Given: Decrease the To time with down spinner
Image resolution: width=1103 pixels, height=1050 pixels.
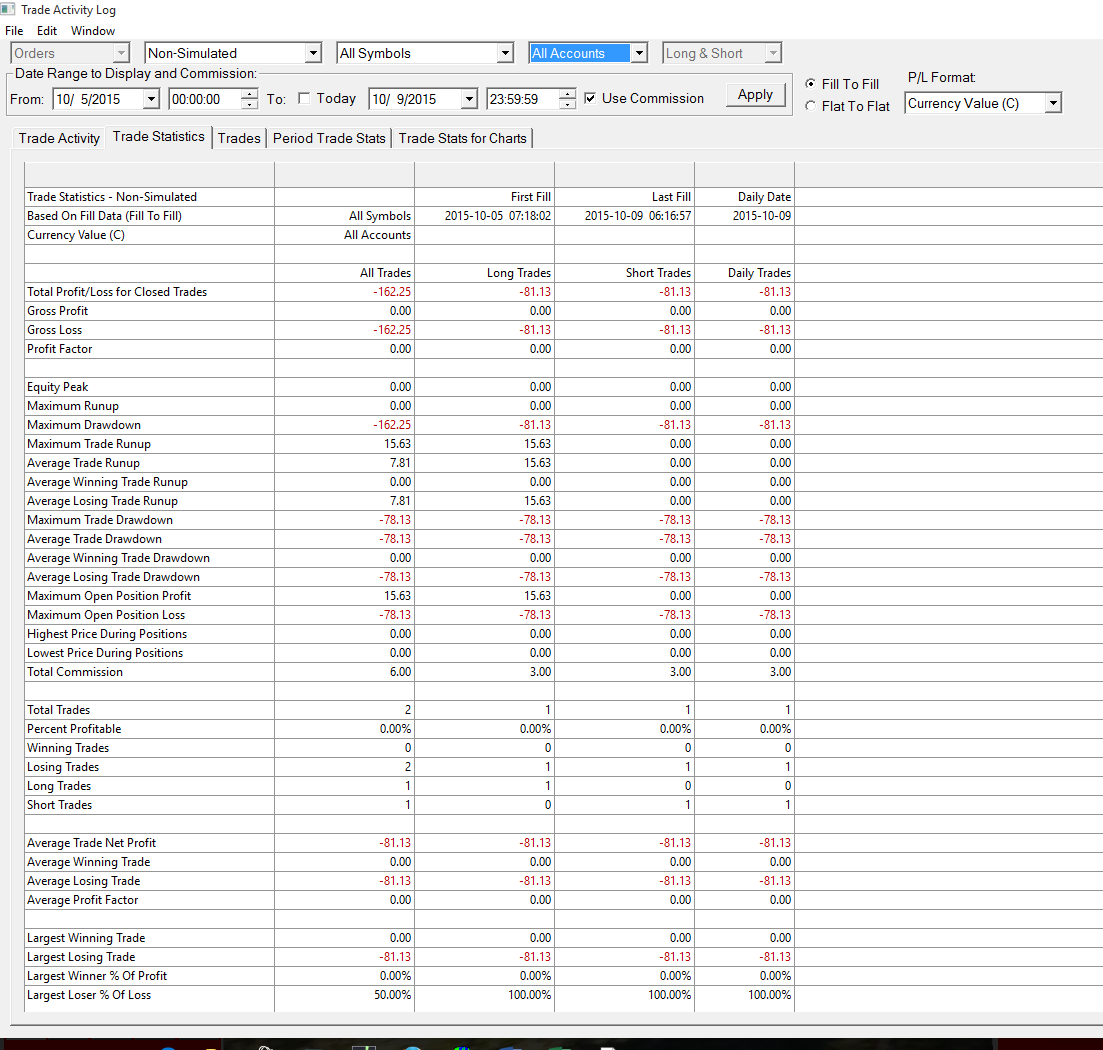Looking at the screenshot, I should coord(568,104).
